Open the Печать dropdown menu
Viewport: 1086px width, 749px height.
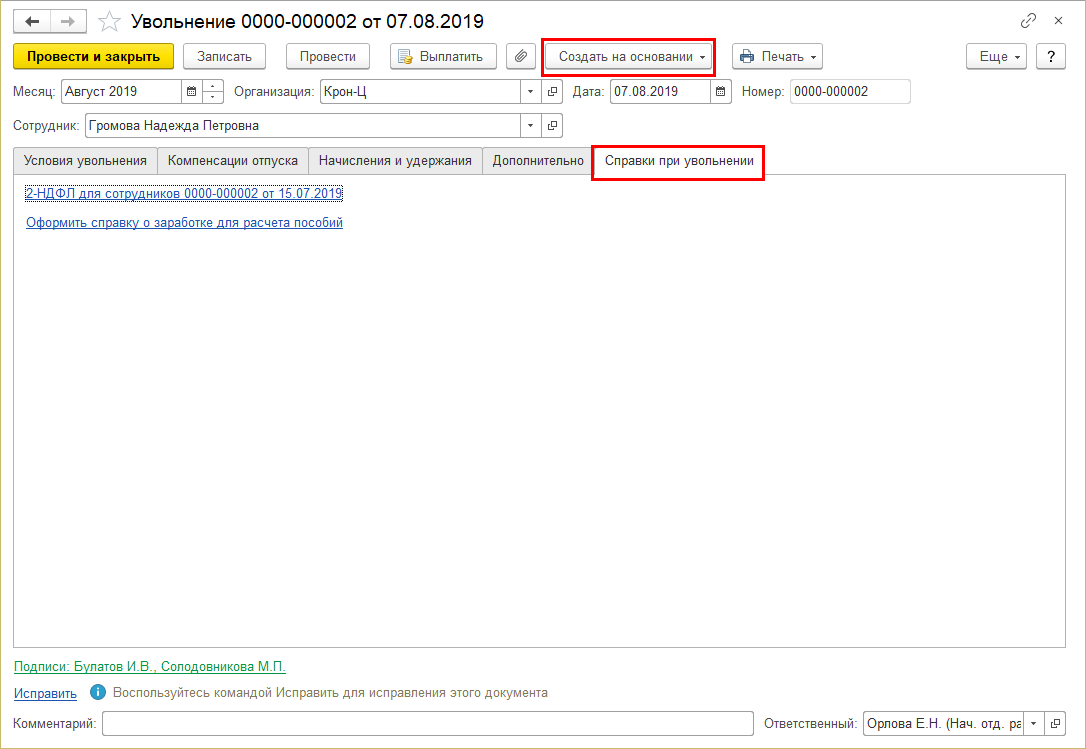[777, 57]
